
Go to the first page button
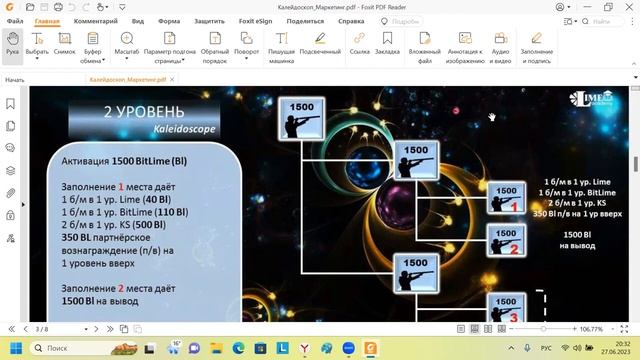(12, 329)
